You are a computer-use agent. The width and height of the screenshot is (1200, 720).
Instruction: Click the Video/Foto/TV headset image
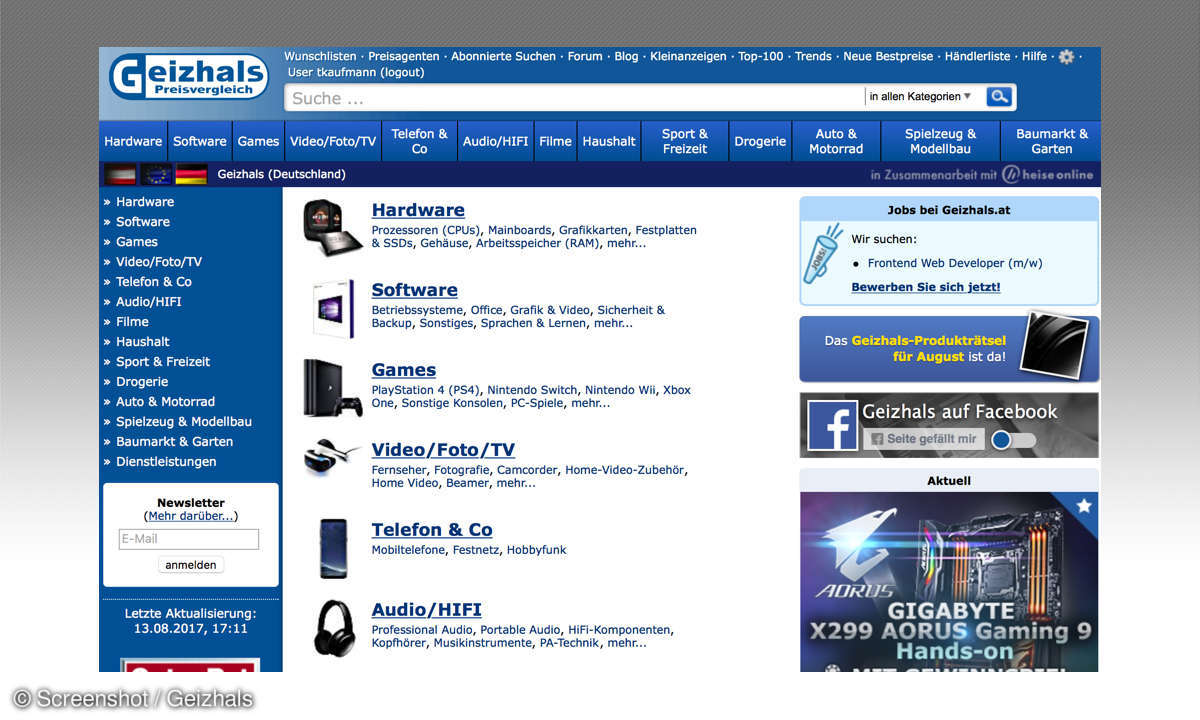pyautogui.click(x=333, y=458)
